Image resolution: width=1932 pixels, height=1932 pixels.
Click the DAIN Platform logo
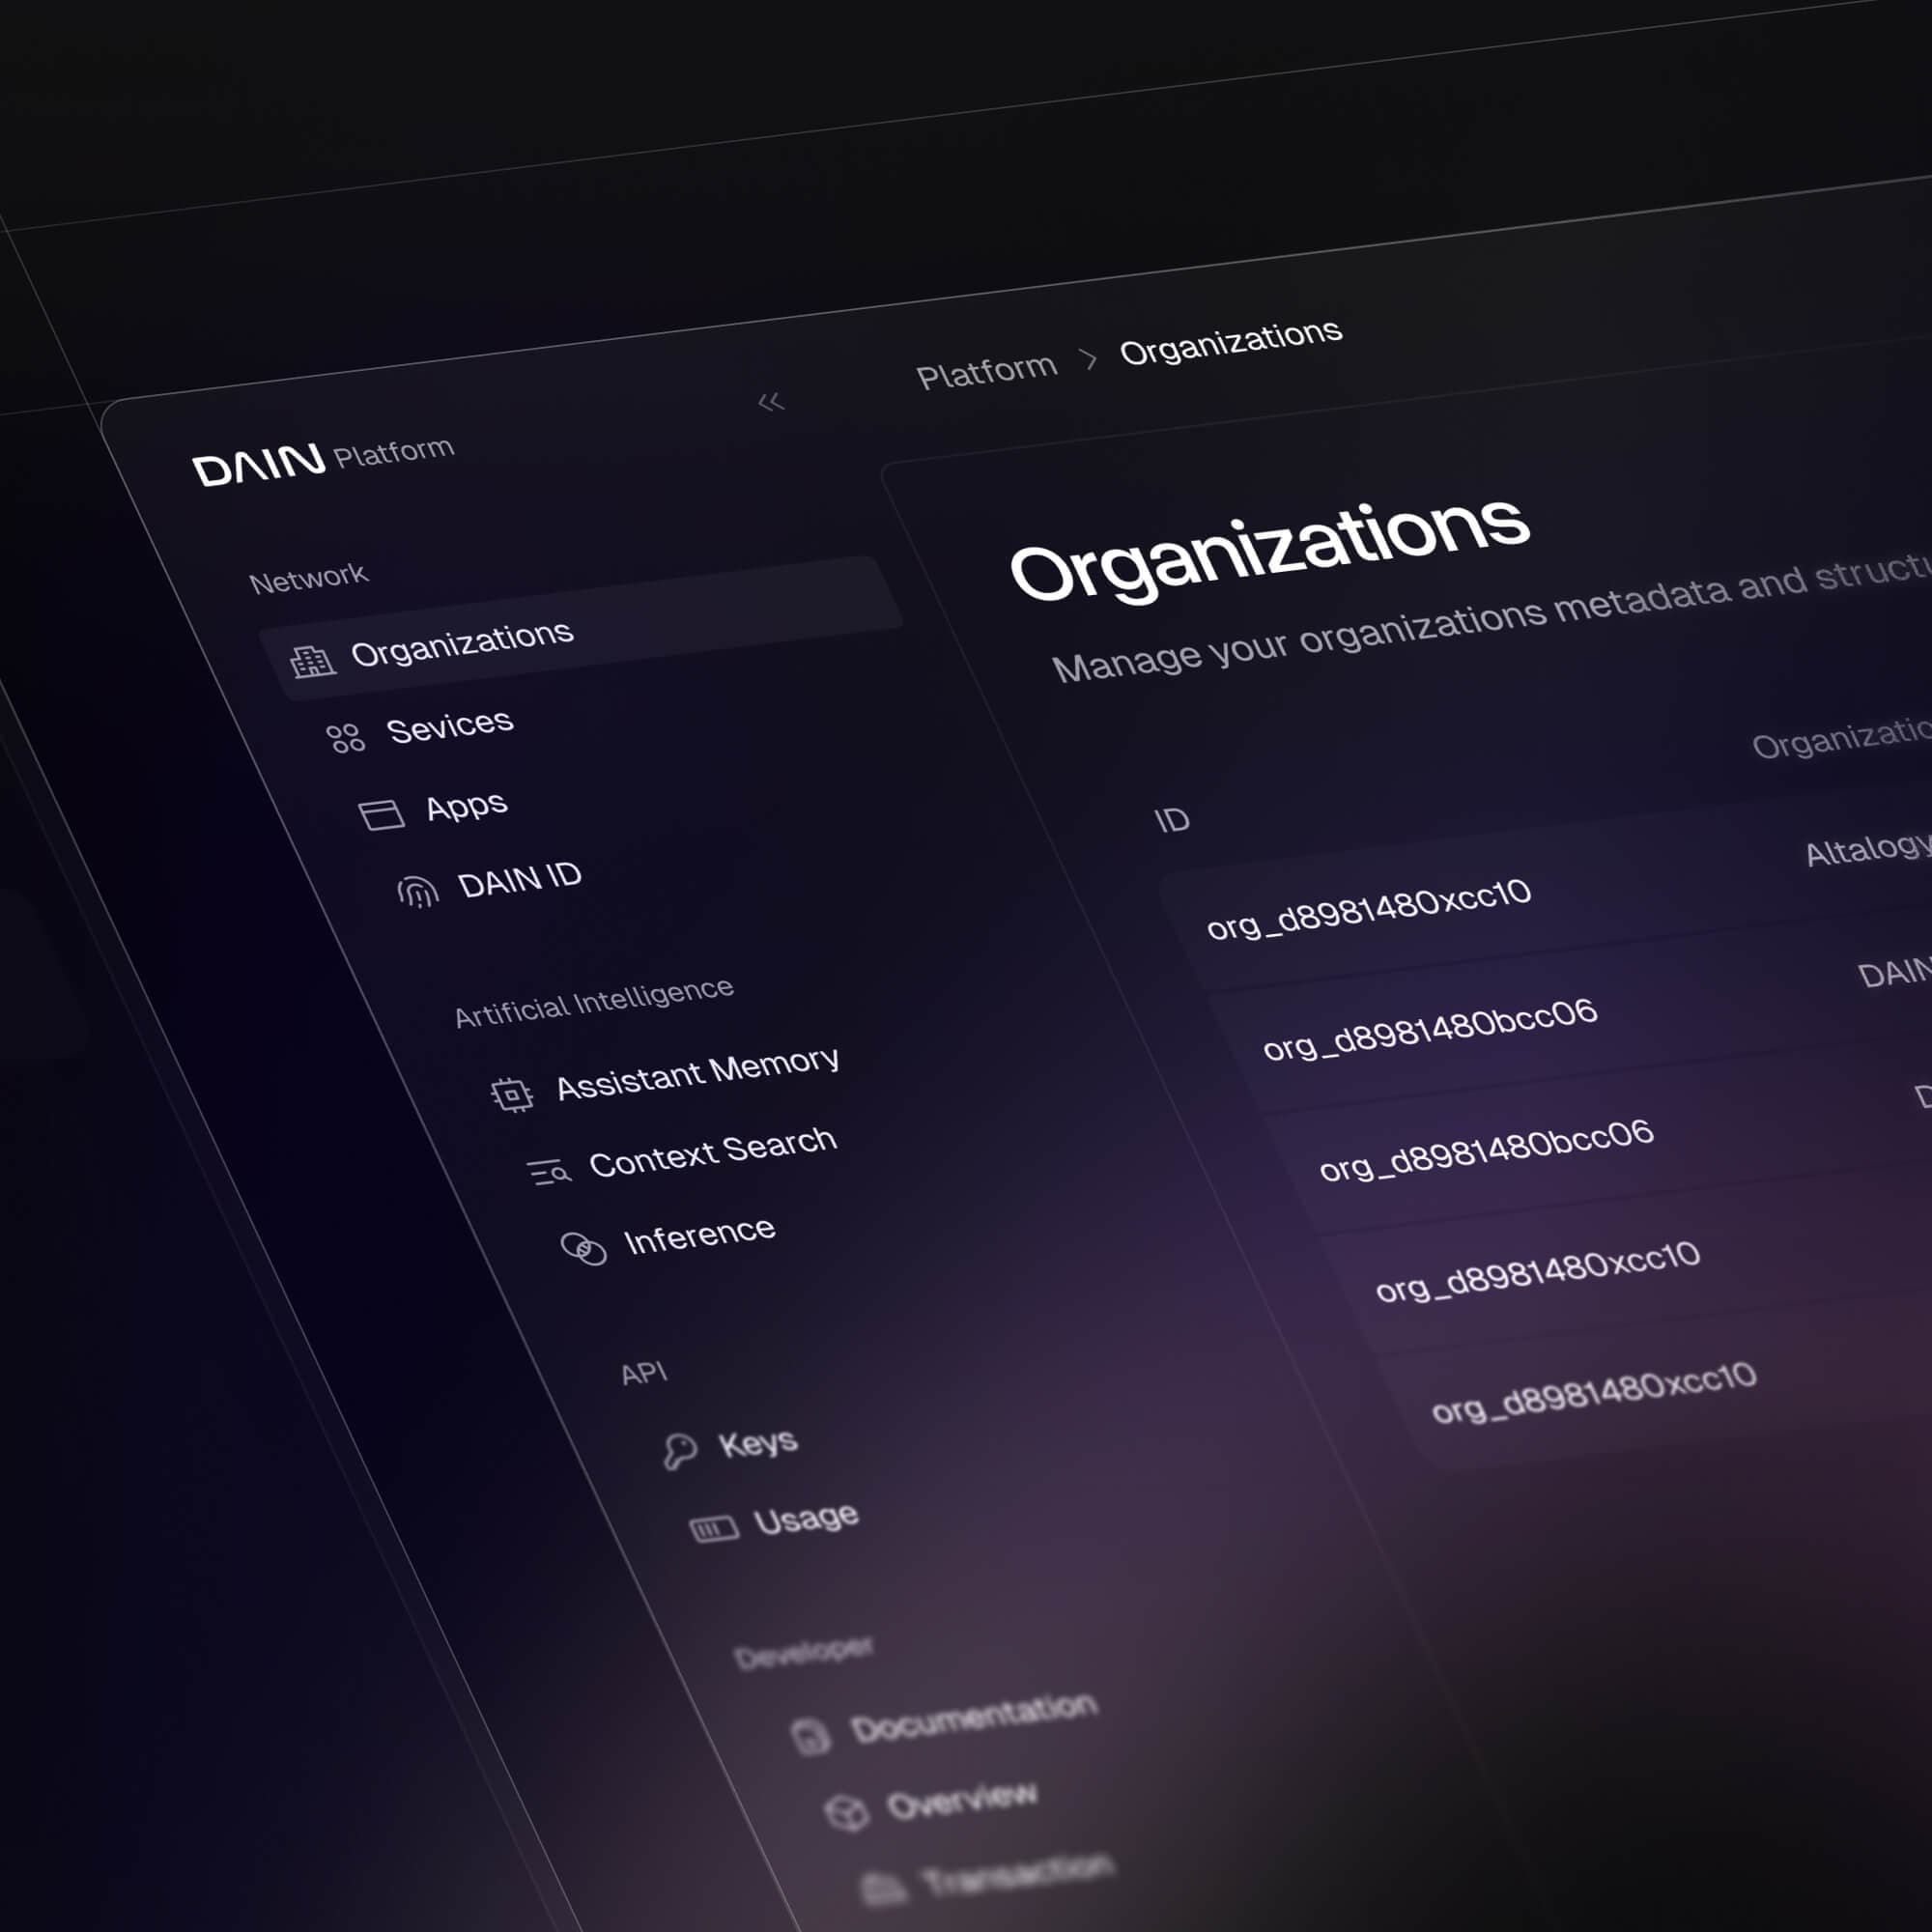coord(322,461)
